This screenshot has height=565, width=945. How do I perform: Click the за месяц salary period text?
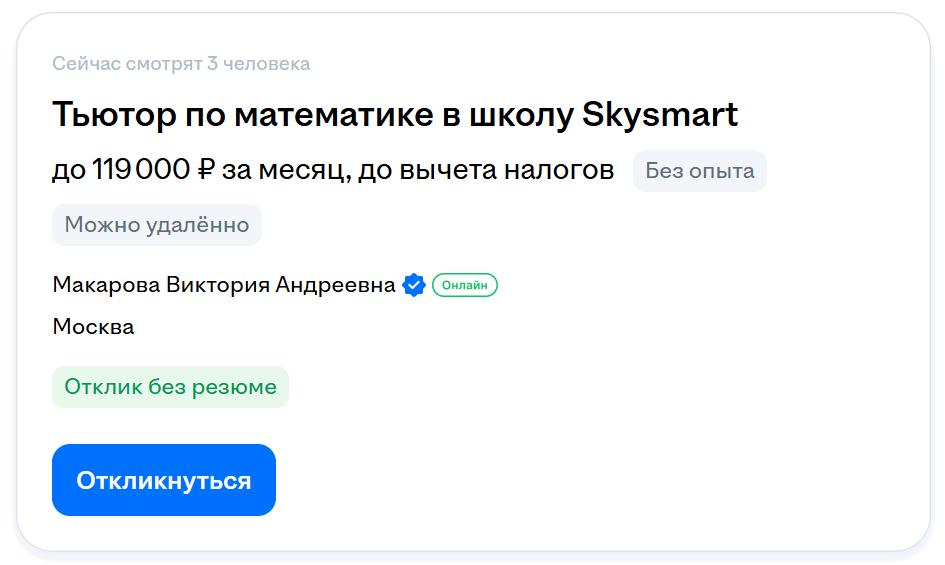(x=287, y=171)
